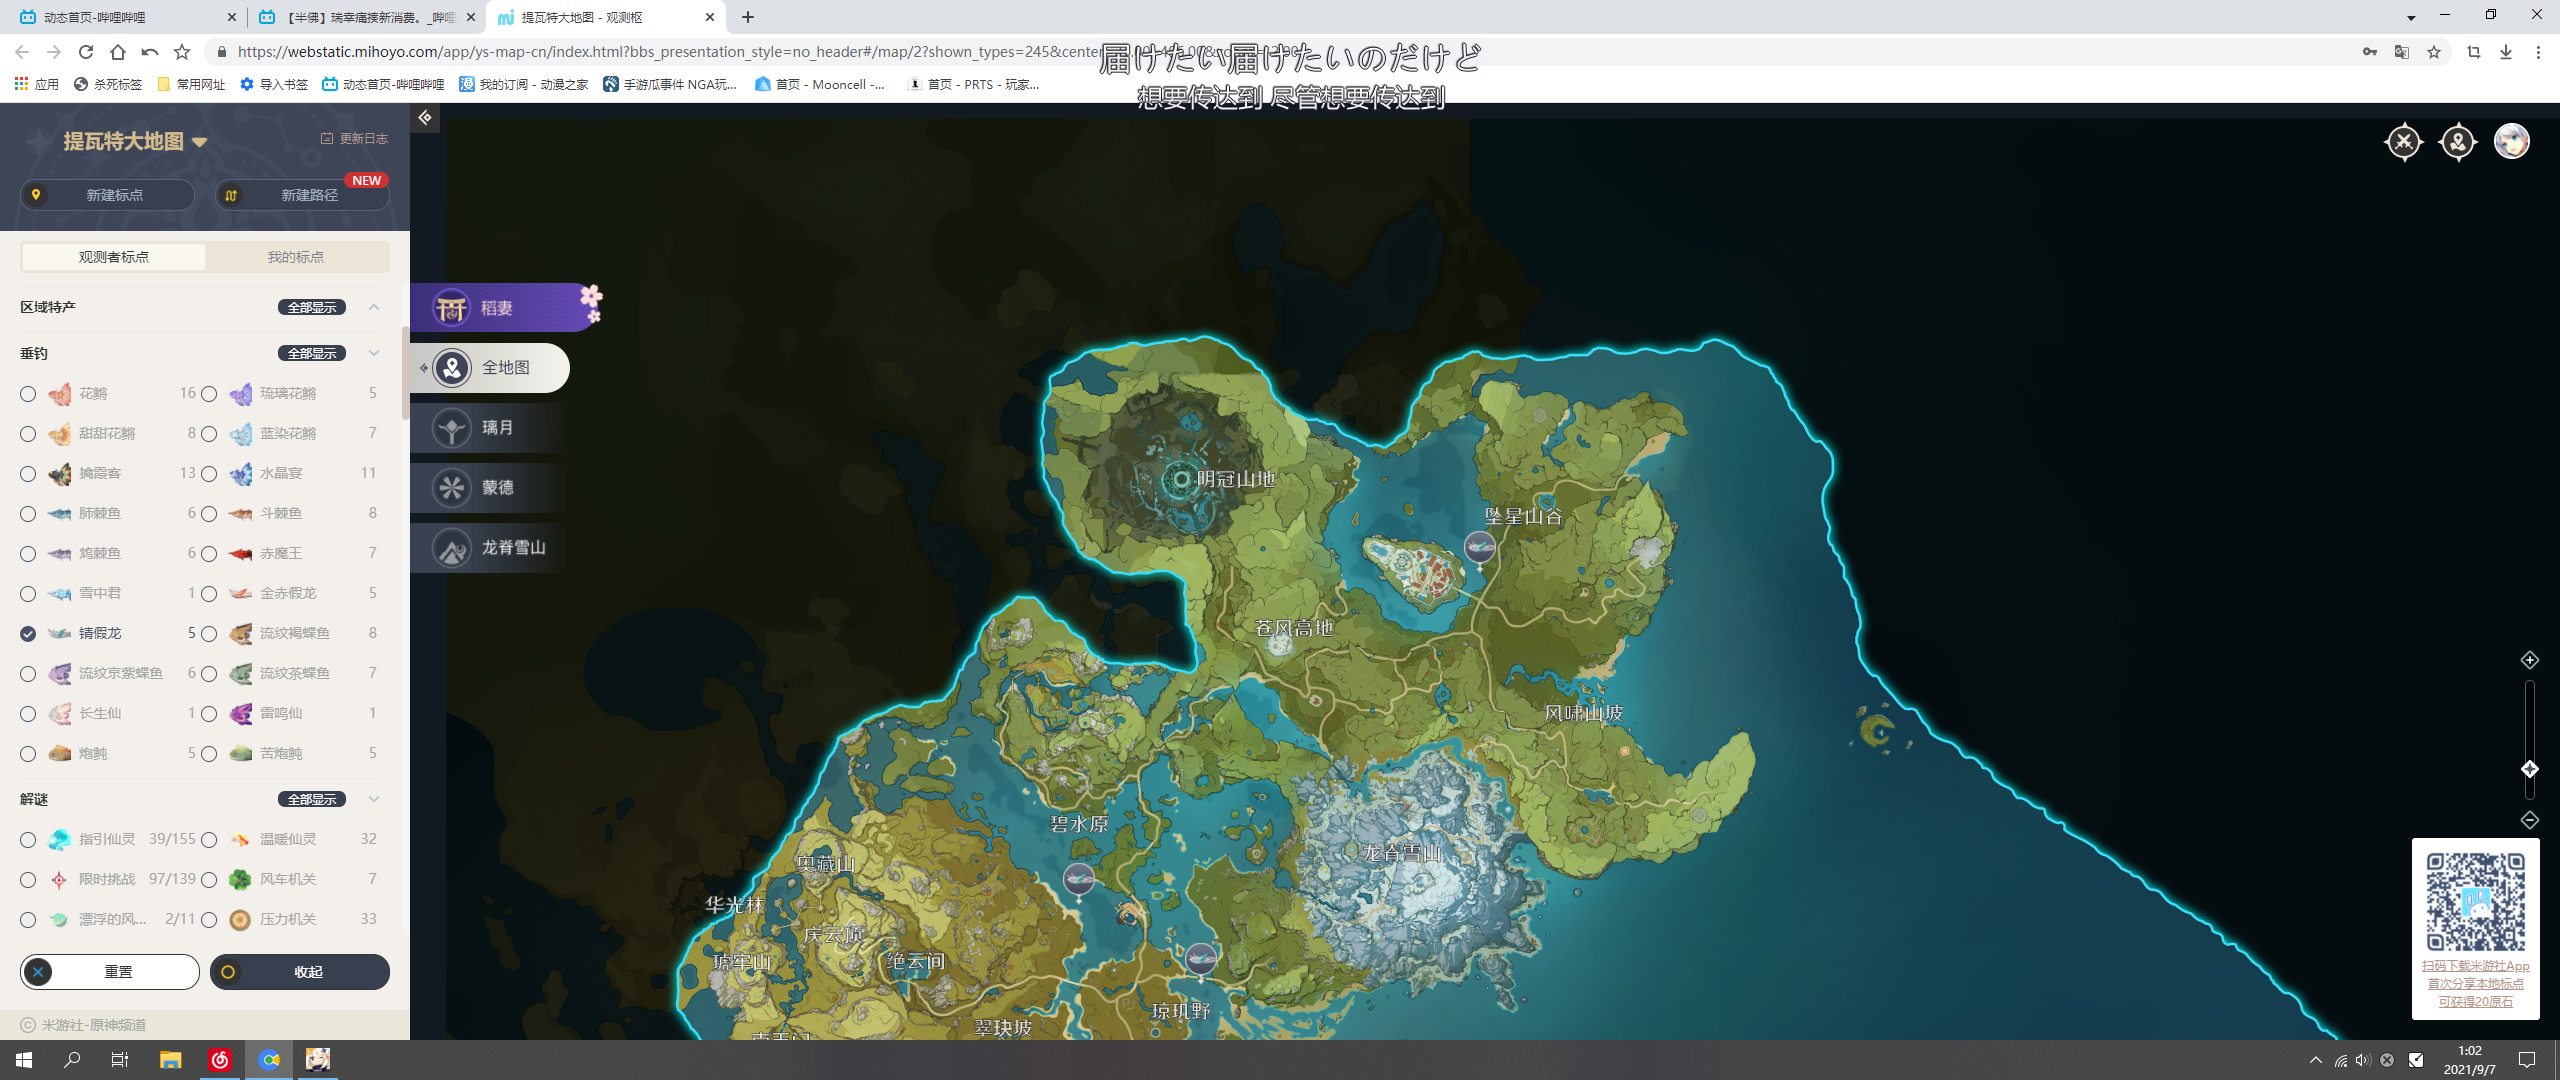Zoom out with the map minus icon
This screenshot has width=2560, height=1080.
coord(2530,820)
